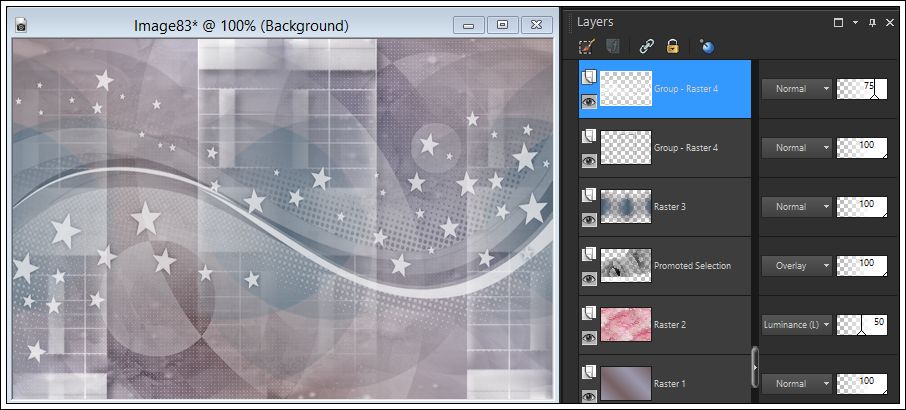
Task: Click thumbnail of unselected Group - Raster 4 layer
Action: coord(626,148)
